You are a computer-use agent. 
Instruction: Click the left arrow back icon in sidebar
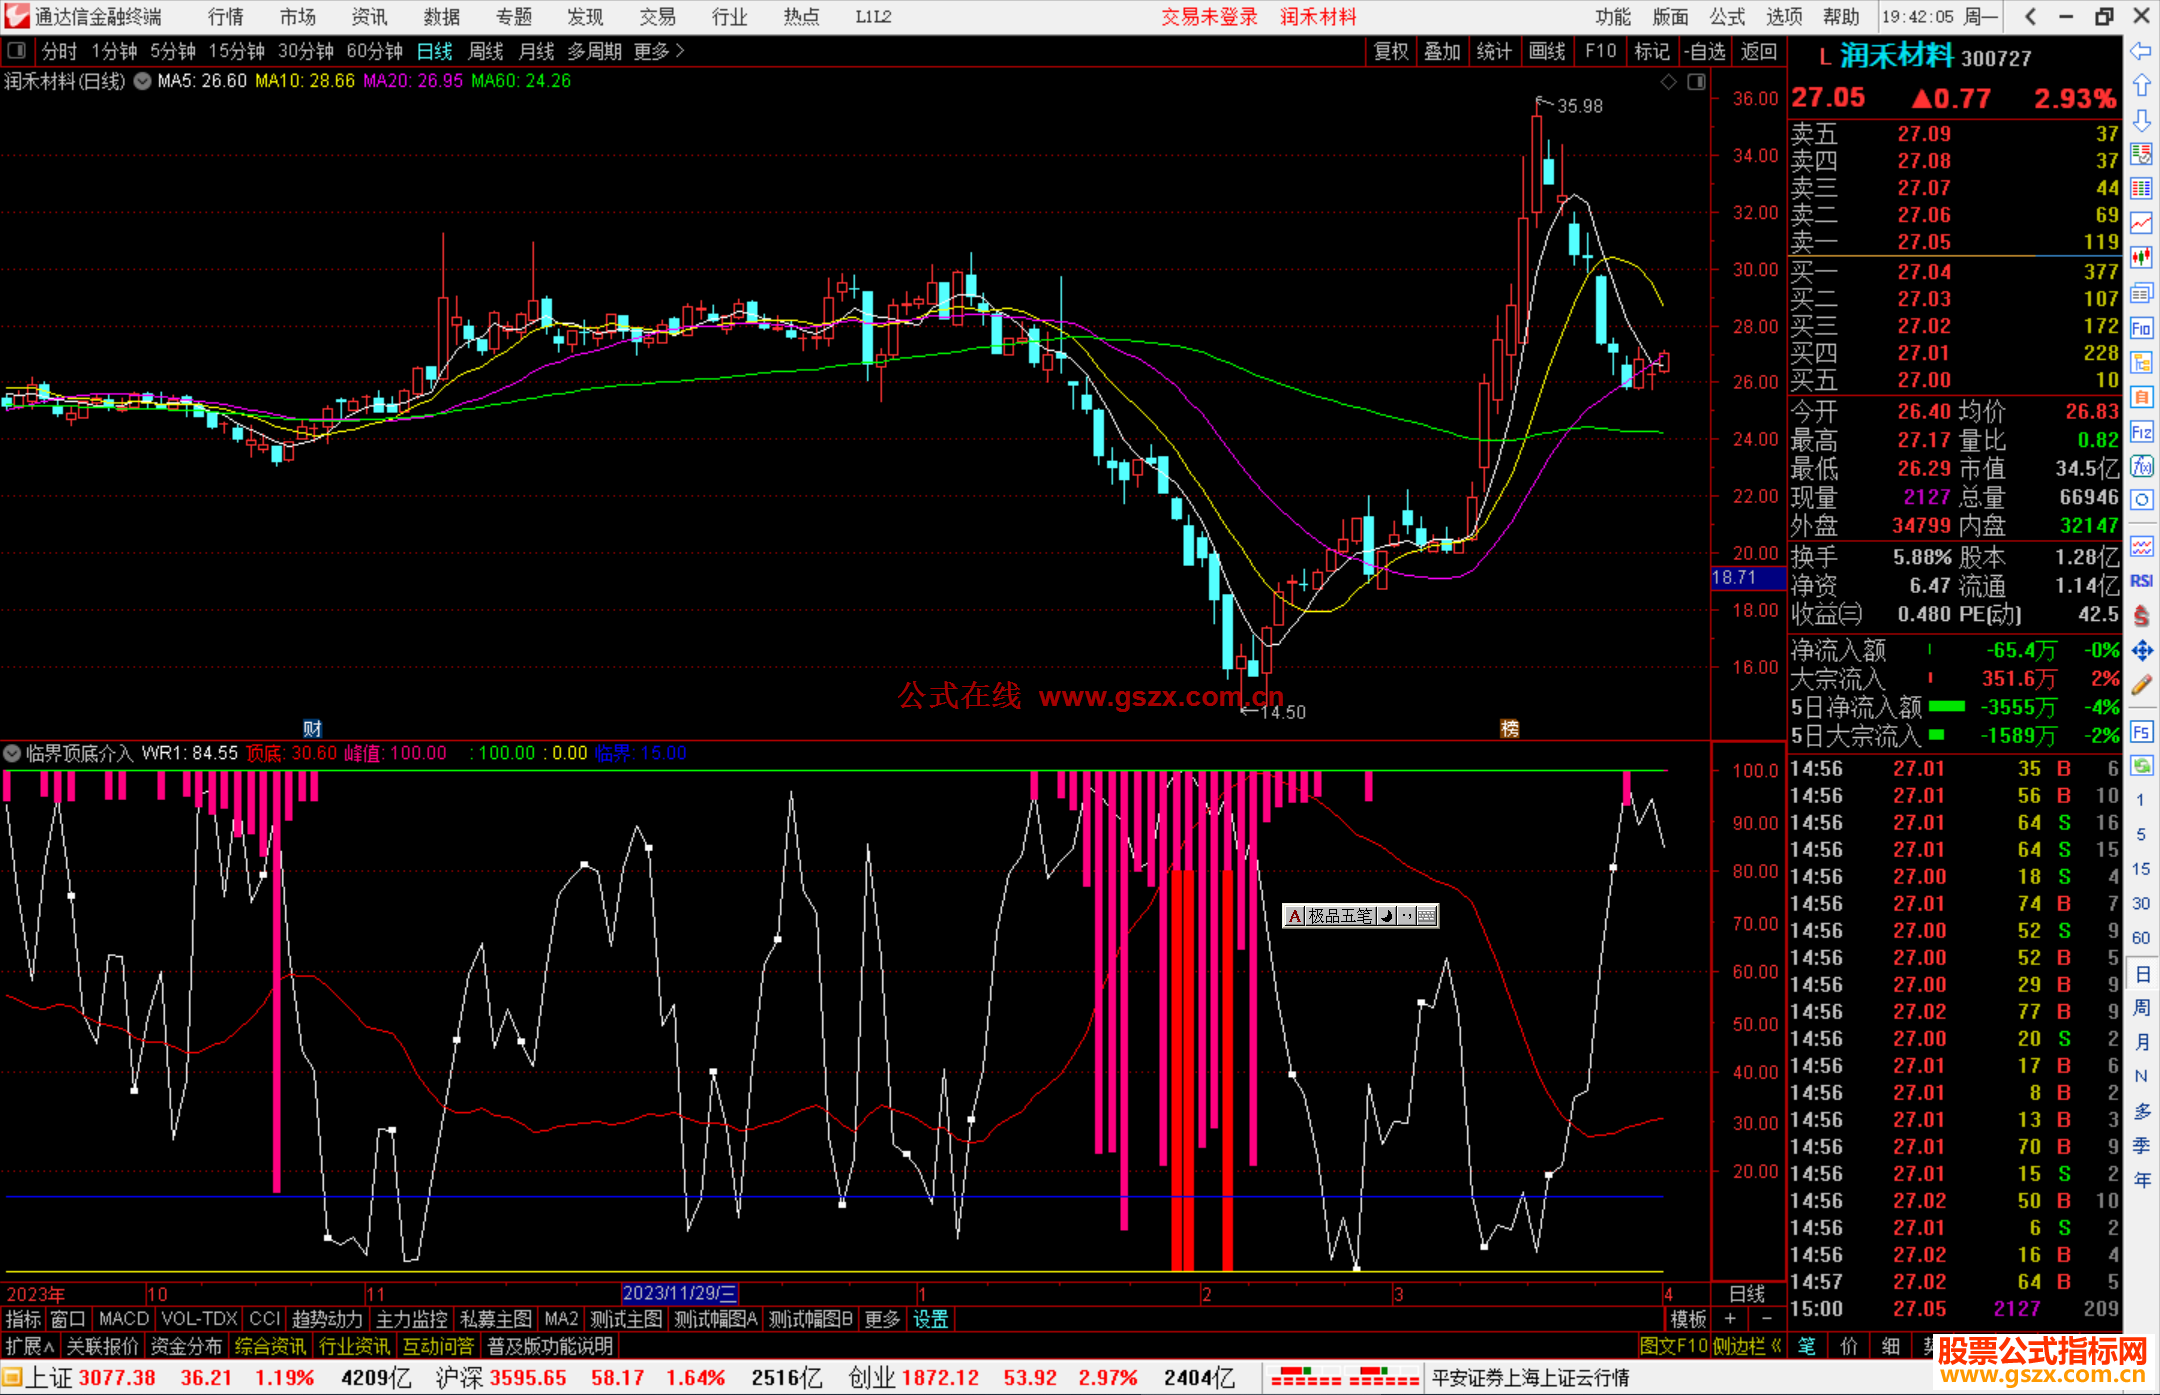click(x=2141, y=51)
